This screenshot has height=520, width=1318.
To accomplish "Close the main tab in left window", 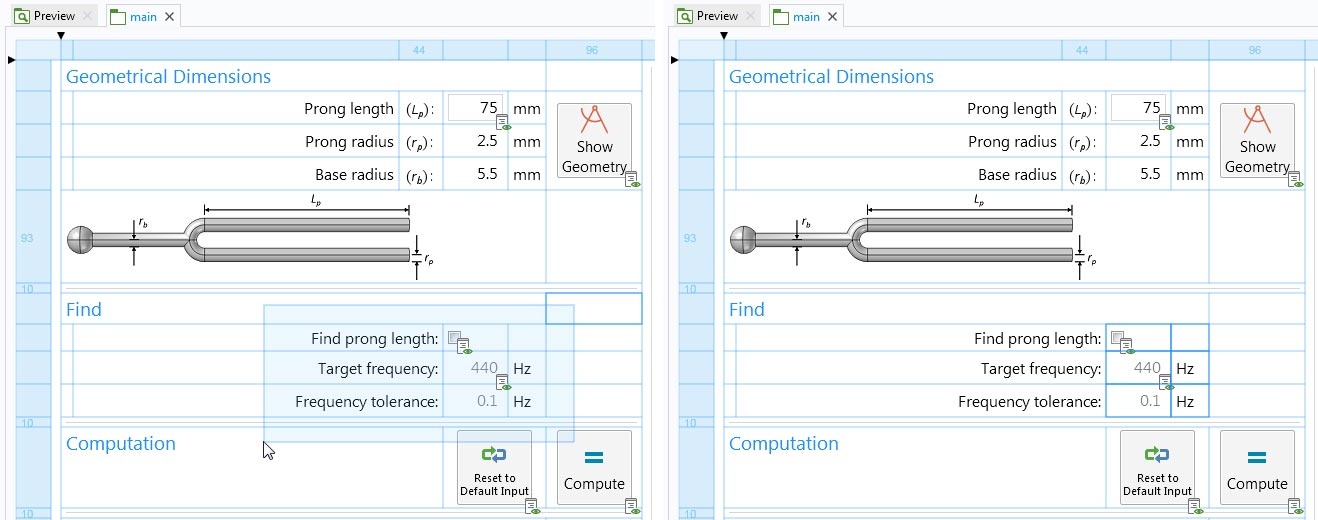I will click(169, 17).
